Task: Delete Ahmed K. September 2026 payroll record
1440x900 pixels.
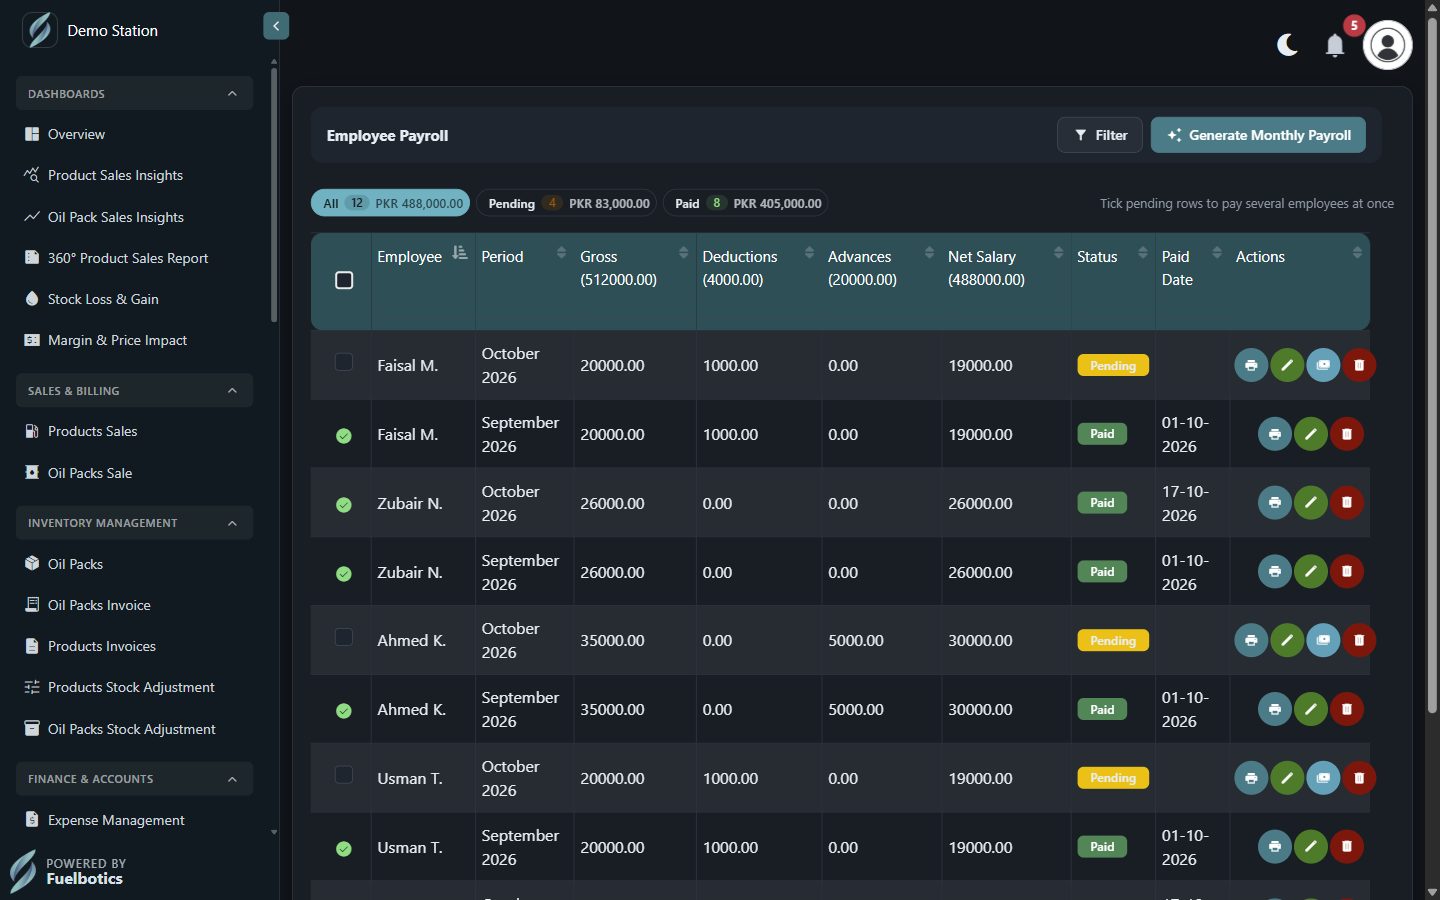Action: point(1347,709)
